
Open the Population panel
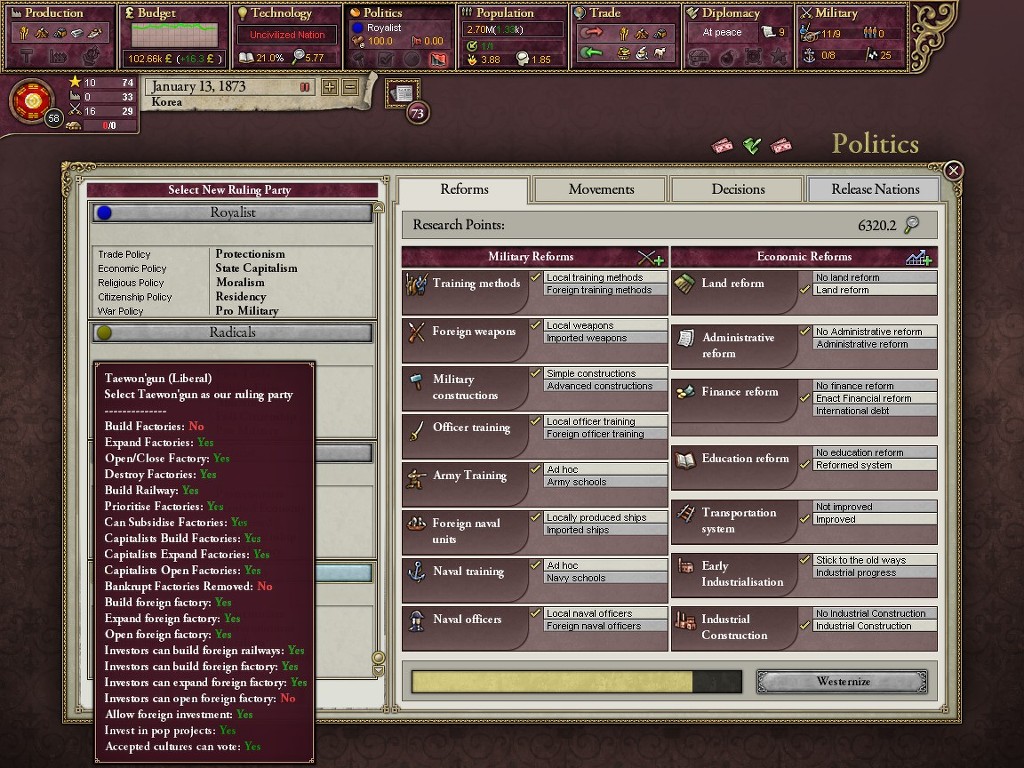point(512,37)
